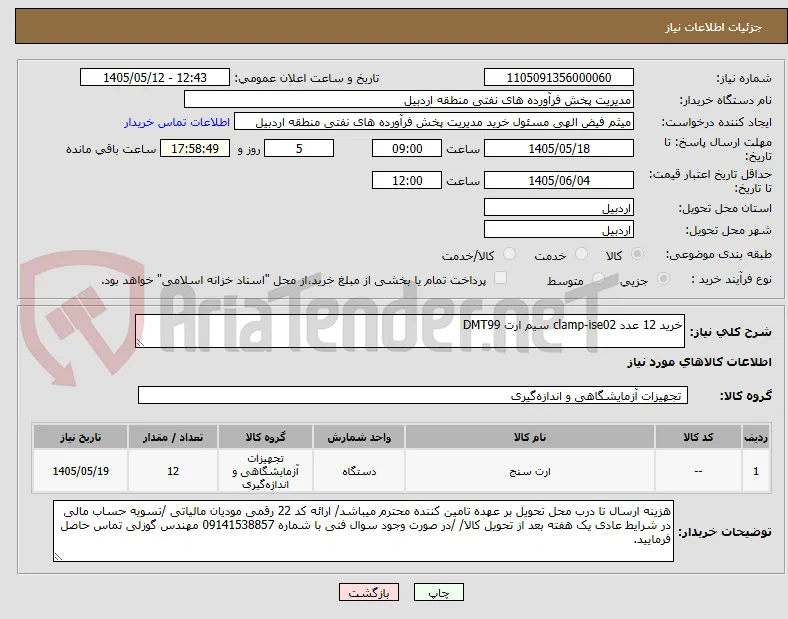This screenshot has height=619, width=788.
Task: Click the response deadline date 1405/05/18
Action: click(x=558, y=148)
